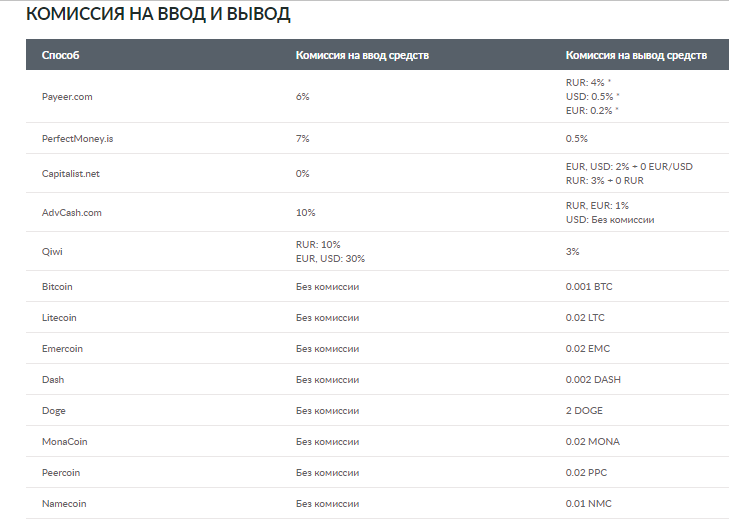The height and width of the screenshot is (519, 729).
Task: Select the MonaCoin row label
Action: (x=64, y=442)
